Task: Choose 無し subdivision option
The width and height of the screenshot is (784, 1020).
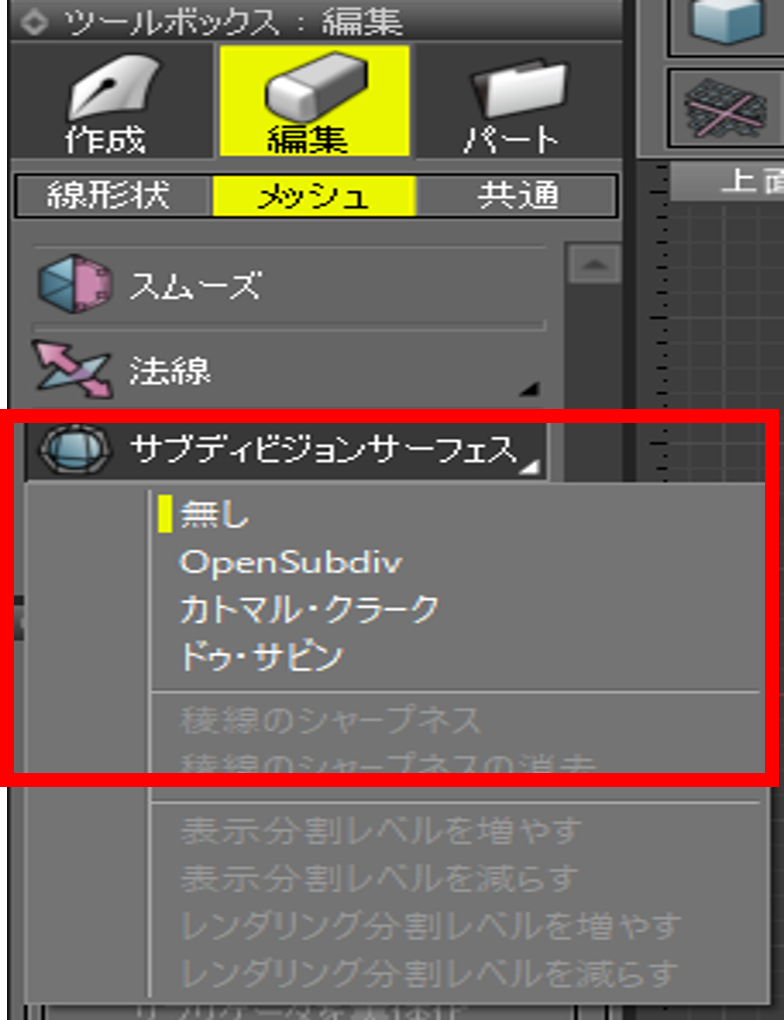Action: click(x=214, y=515)
